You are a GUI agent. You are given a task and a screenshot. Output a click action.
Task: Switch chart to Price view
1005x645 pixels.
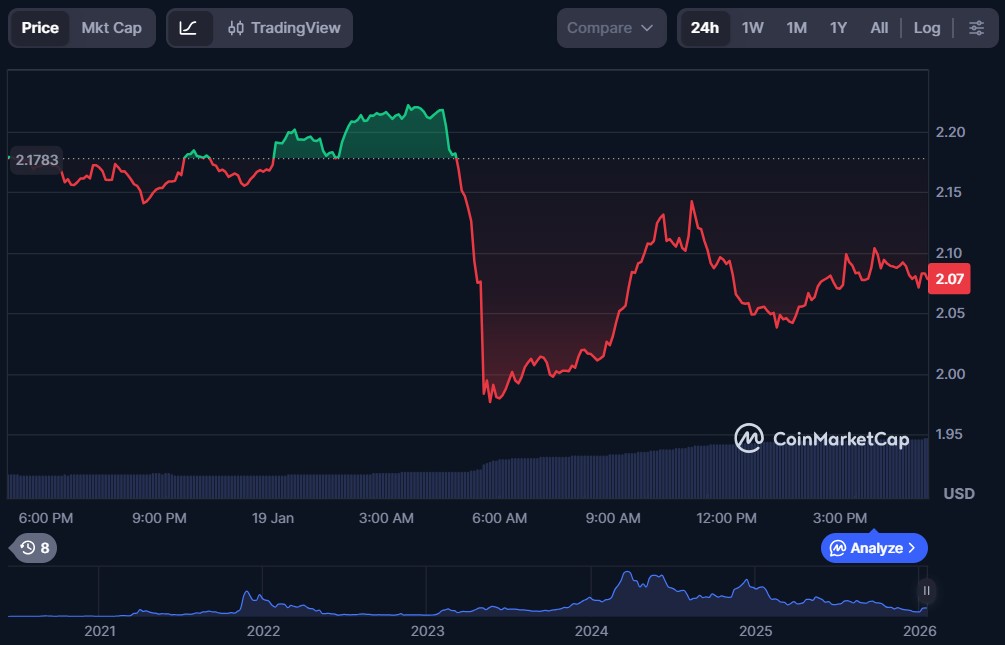coord(40,28)
